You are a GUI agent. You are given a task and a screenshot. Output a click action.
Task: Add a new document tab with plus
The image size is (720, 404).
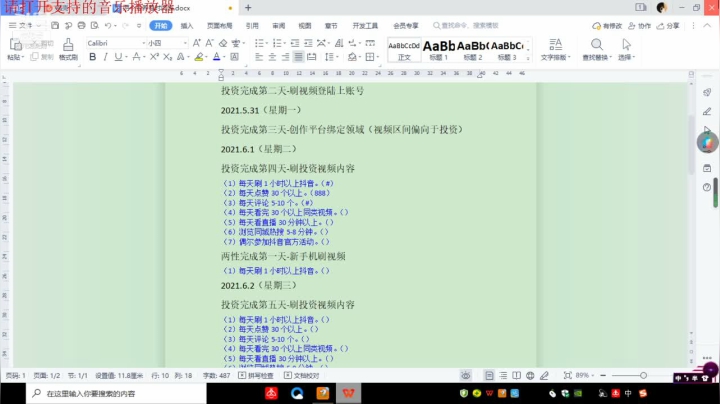click(x=248, y=7)
